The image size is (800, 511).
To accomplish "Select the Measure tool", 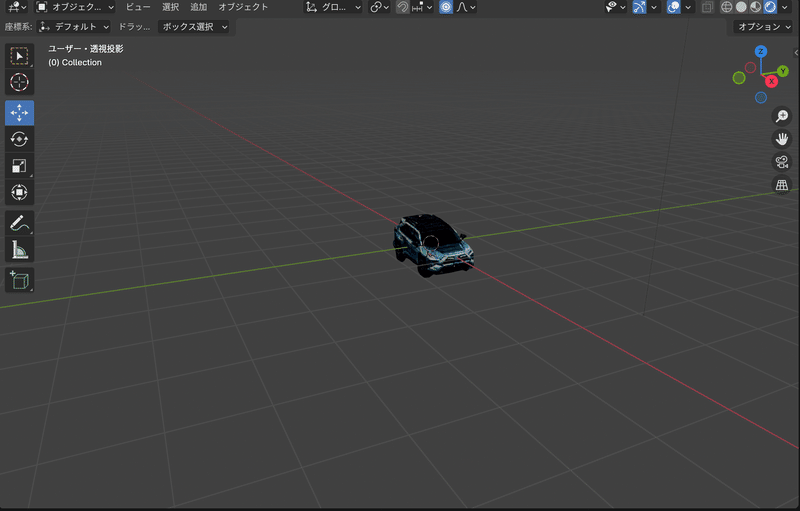I will [x=19, y=250].
